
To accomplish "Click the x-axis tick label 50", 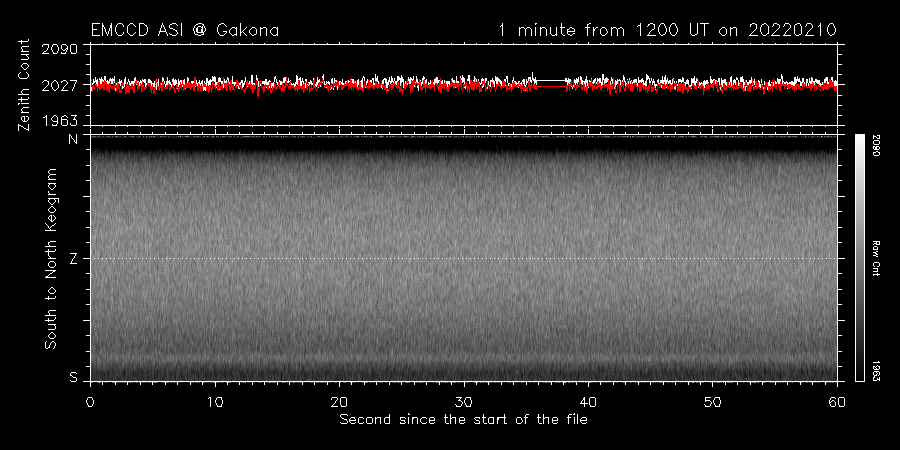I will (713, 401).
